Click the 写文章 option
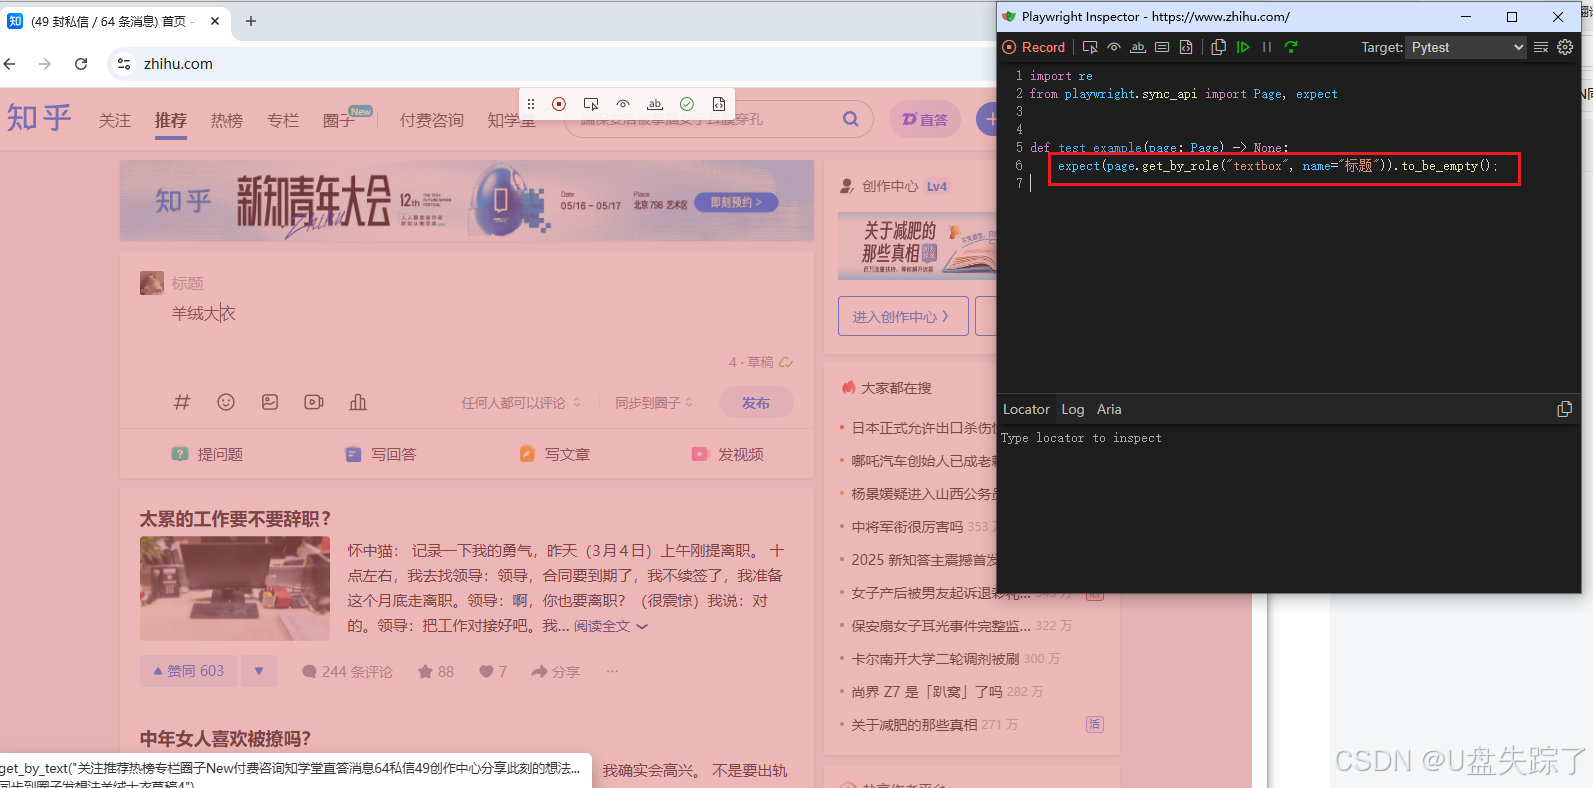The height and width of the screenshot is (788, 1593). [x=555, y=454]
